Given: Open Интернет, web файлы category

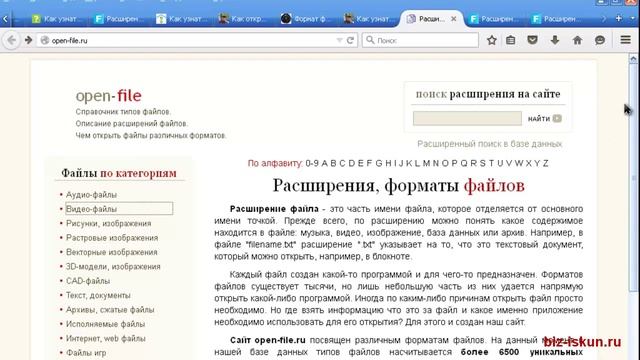Looking at the screenshot, I should pyautogui.click(x=105, y=338).
